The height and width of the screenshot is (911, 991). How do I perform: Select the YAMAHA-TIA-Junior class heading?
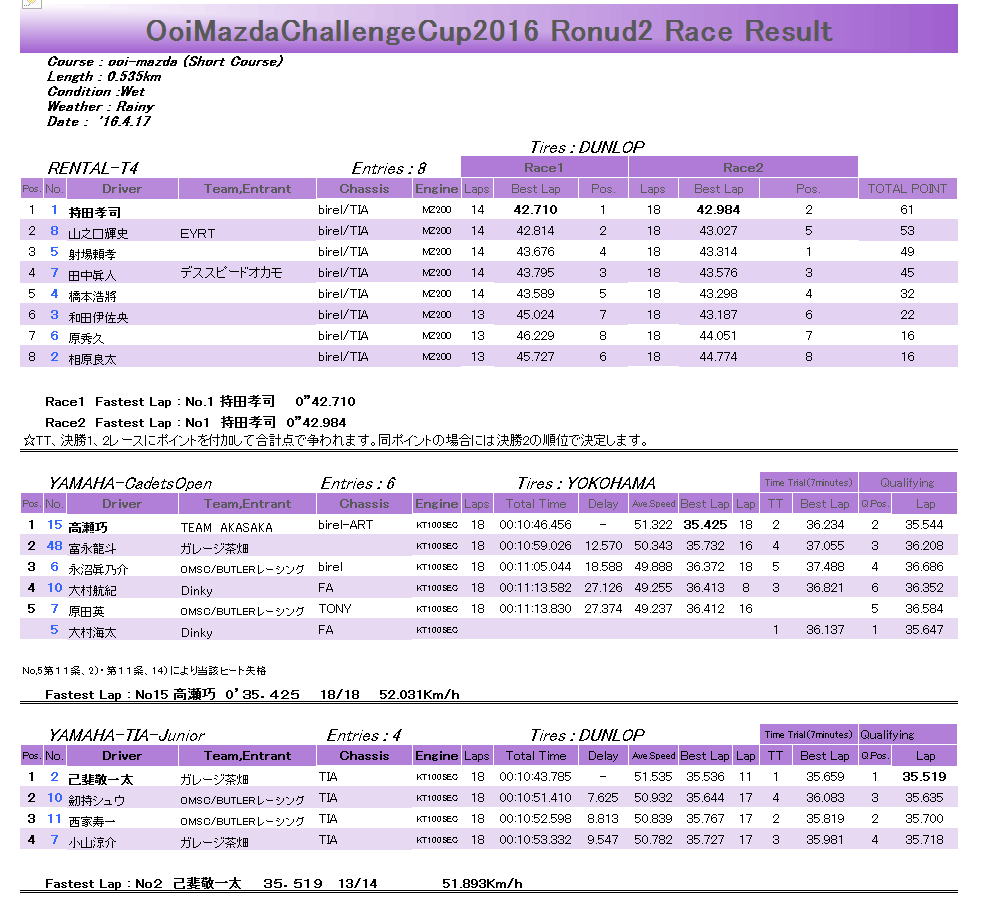[126, 735]
